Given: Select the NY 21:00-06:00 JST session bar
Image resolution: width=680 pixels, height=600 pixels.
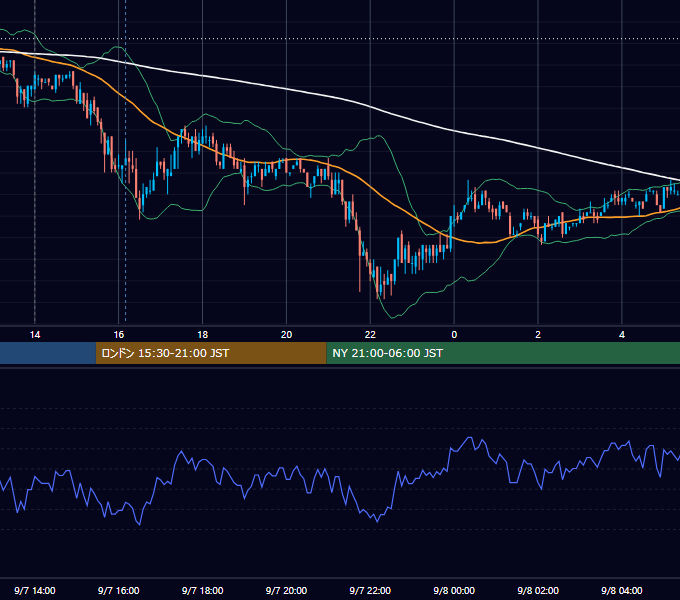Looking at the screenshot, I should (x=503, y=353).
